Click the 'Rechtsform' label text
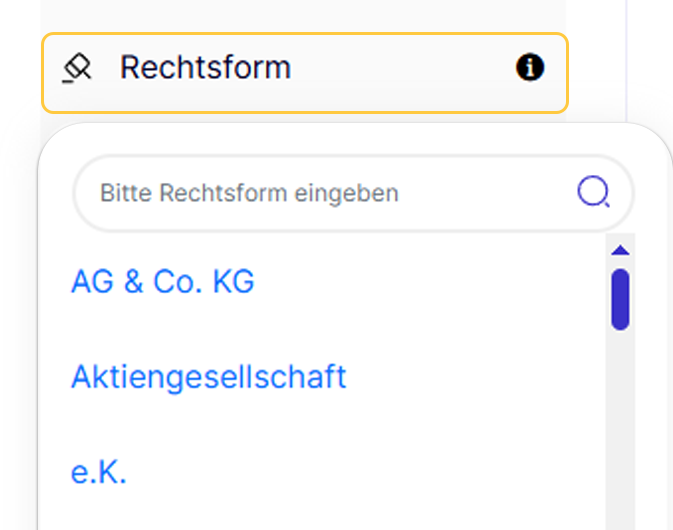Image resolution: width=673 pixels, height=530 pixels. tap(205, 68)
